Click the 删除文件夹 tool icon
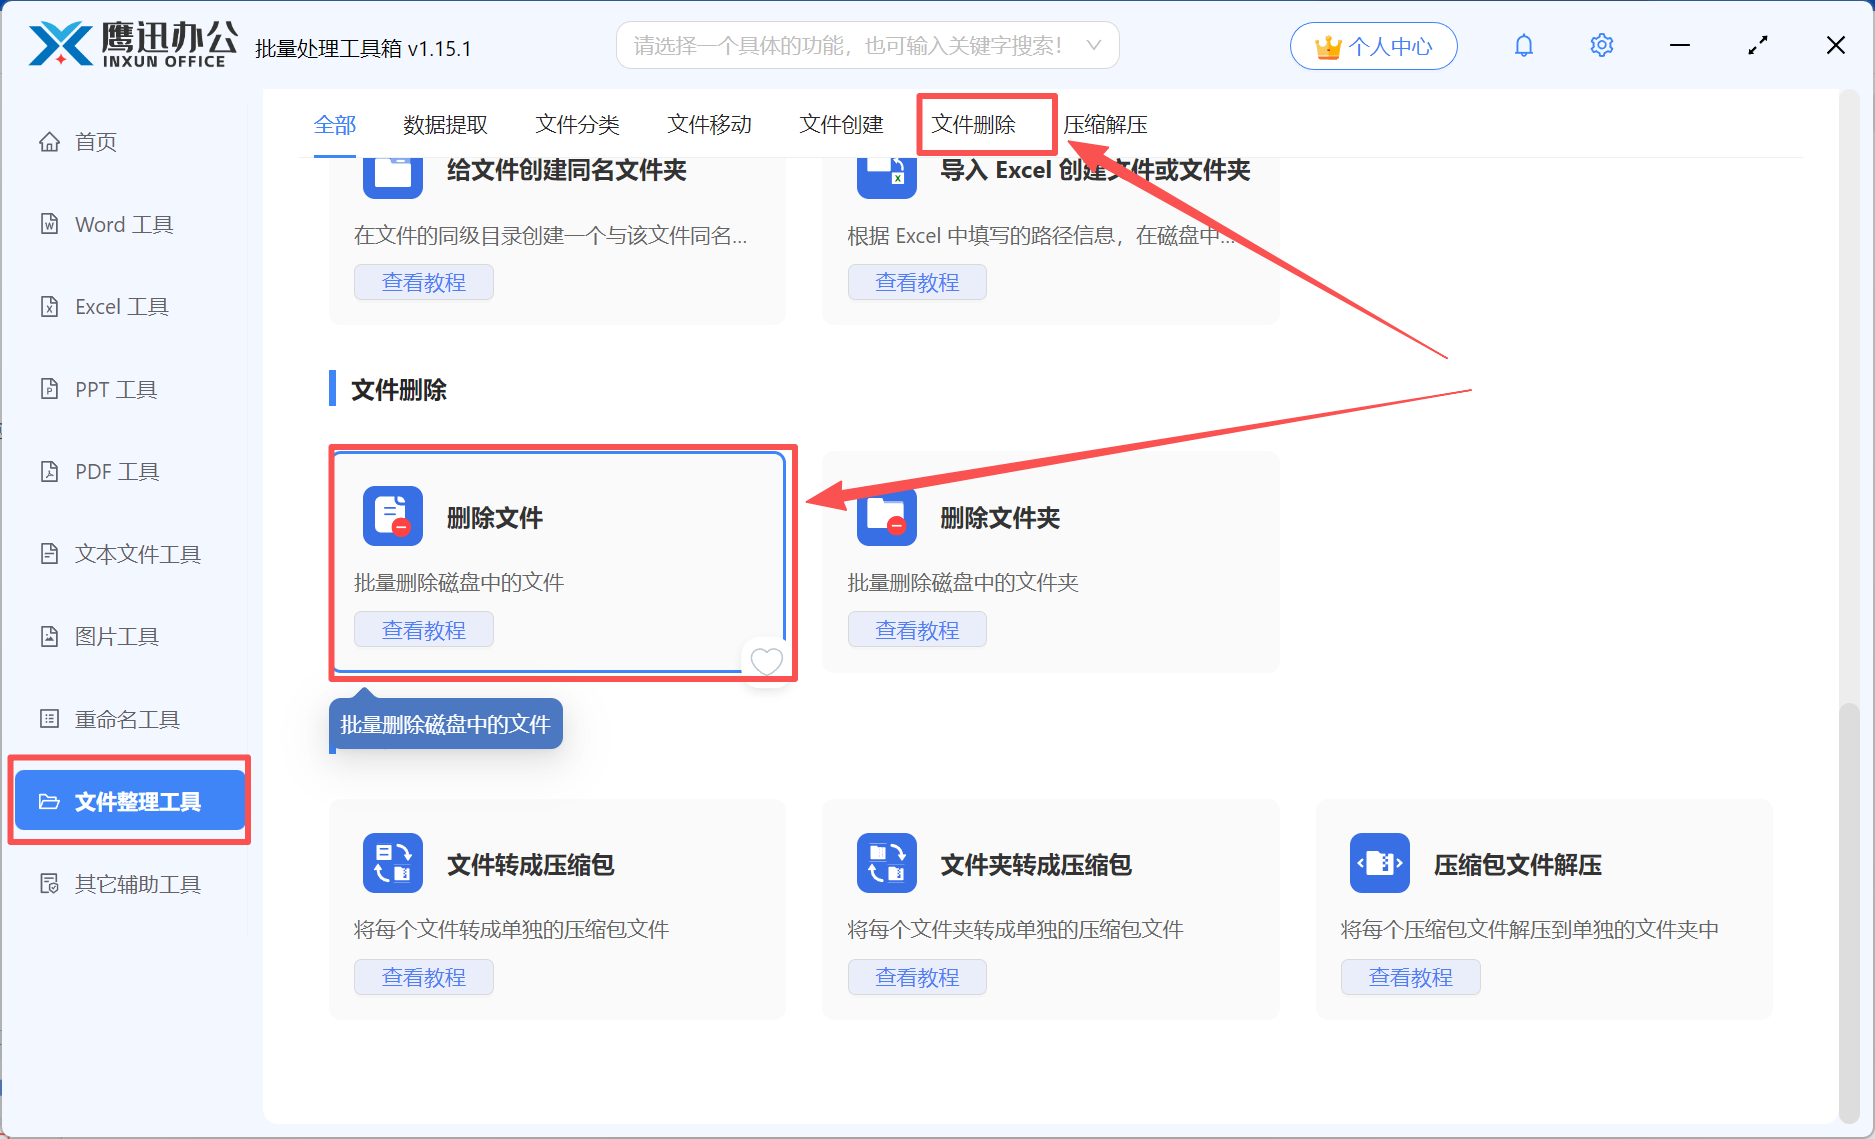This screenshot has height=1139, width=1875. point(886,516)
